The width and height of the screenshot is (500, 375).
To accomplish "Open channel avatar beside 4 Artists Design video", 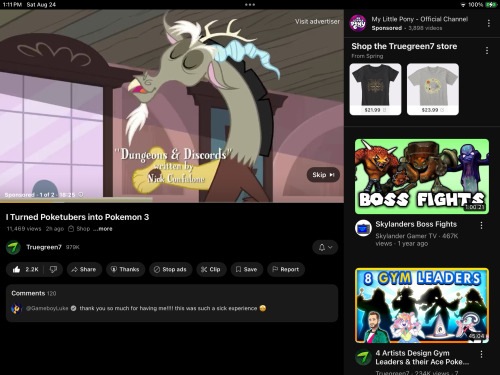I will 363,357.
